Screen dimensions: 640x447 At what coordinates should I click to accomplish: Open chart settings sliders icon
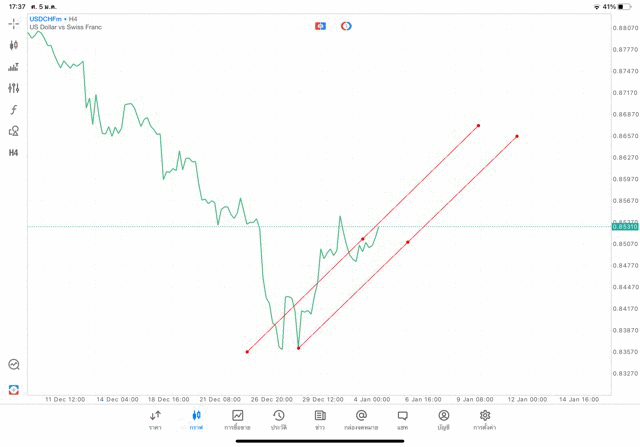(x=14, y=88)
